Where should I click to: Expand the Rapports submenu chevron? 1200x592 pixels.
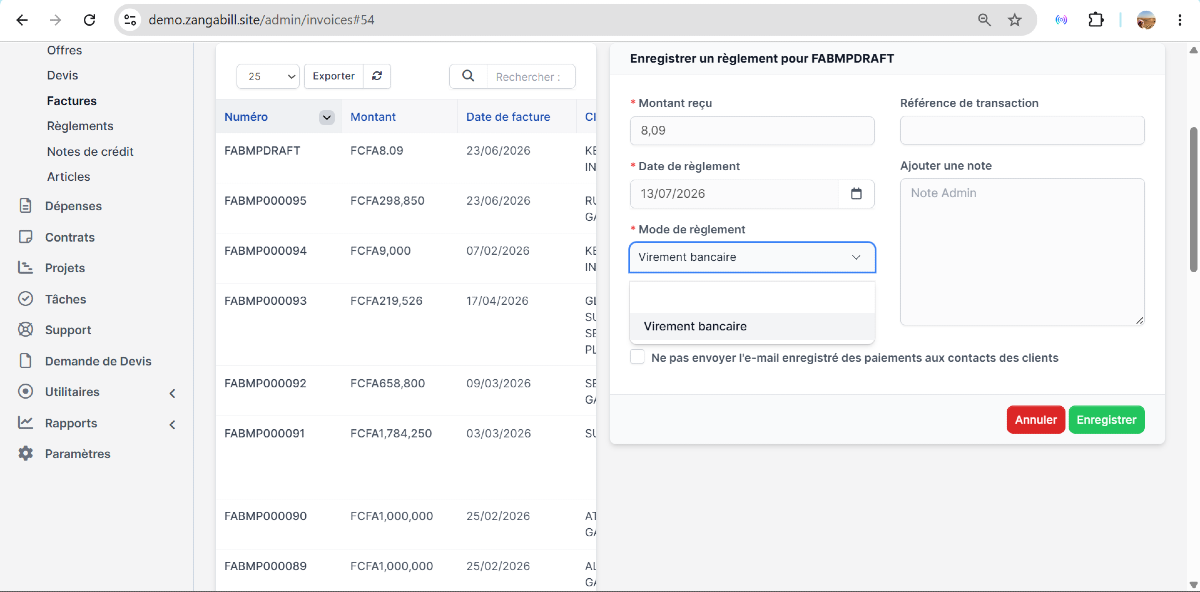[172, 424]
